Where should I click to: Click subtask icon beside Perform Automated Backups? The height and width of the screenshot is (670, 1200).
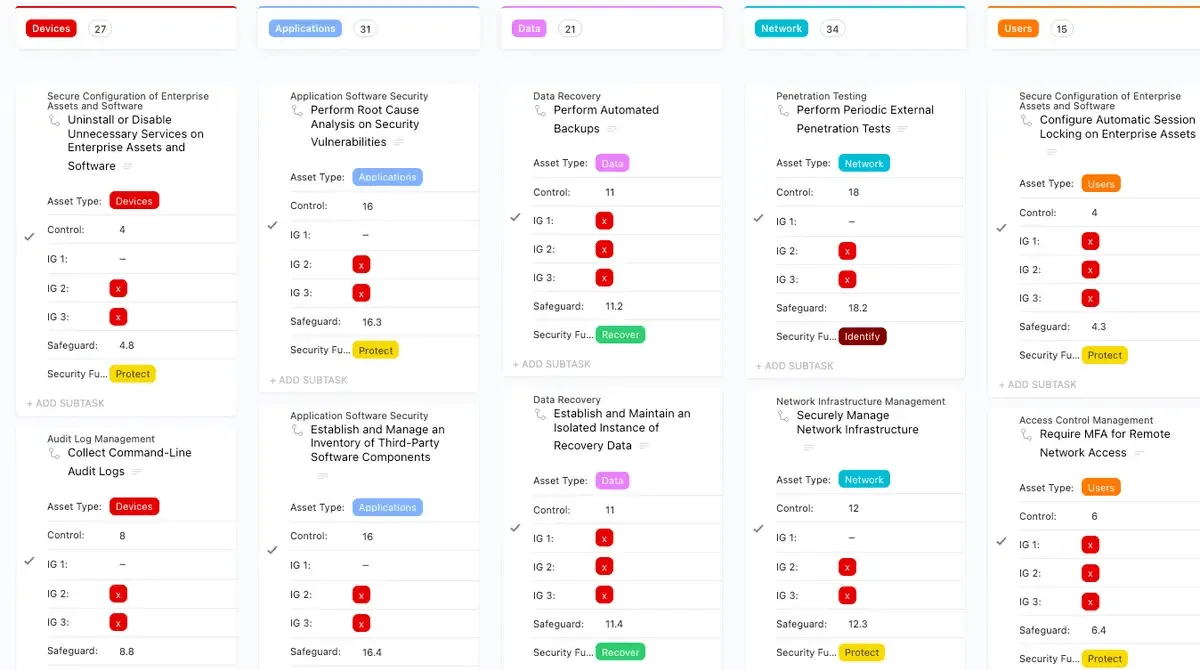540,112
